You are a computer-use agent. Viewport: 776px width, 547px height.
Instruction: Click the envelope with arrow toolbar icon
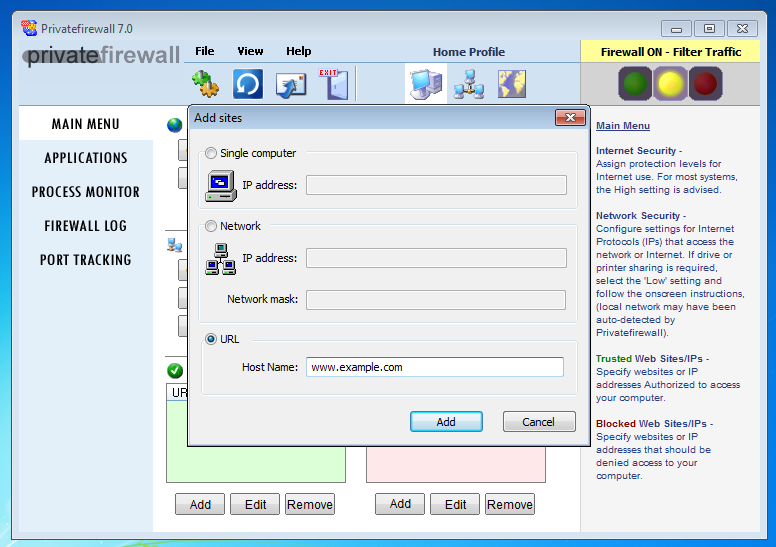tap(291, 84)
